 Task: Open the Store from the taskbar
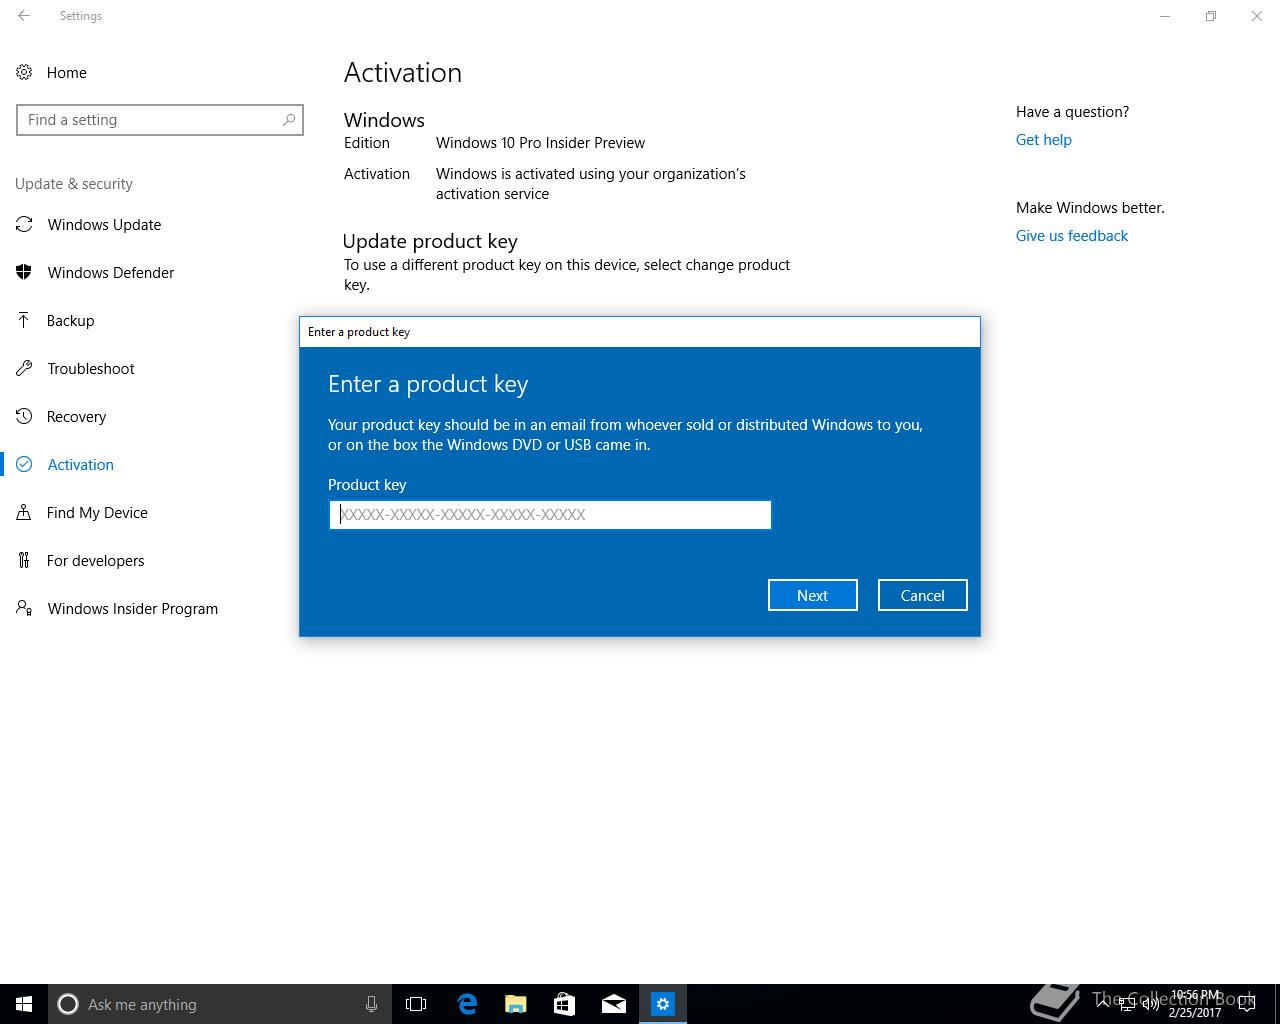pos(564,1004)
